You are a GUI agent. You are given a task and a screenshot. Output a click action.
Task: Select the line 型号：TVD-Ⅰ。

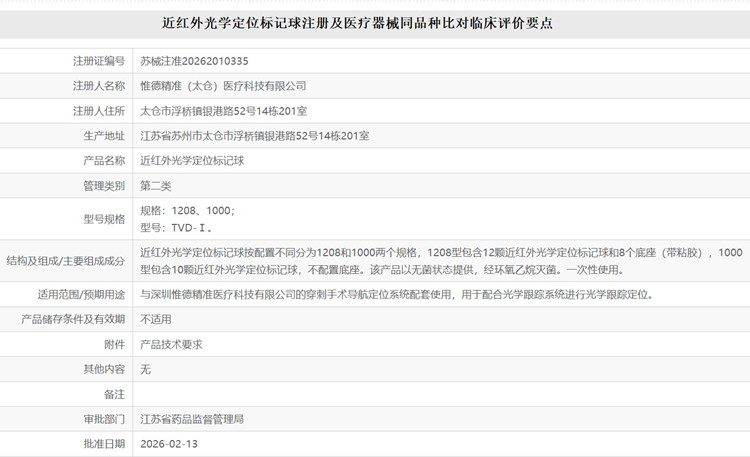pos(176,228)
